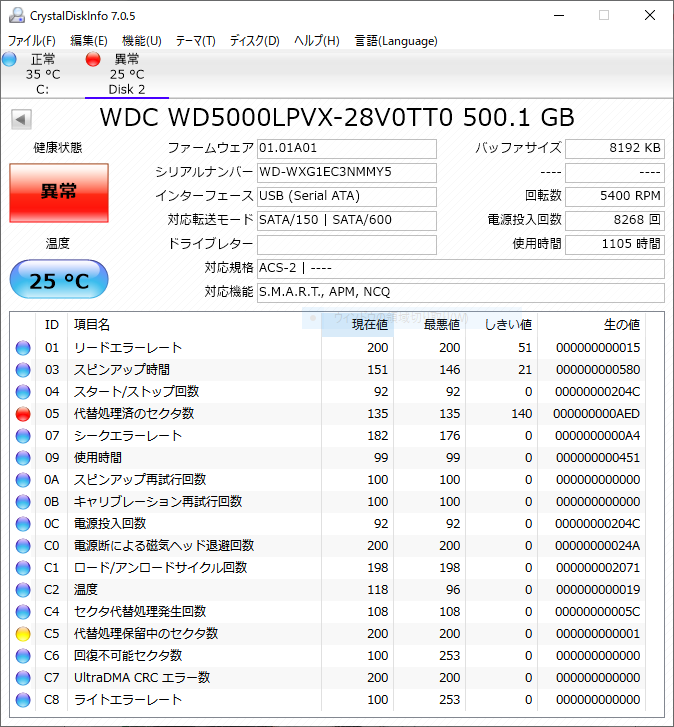This screenshot has height=727, width=674.
Task: Open the ヘルプ(H) menu
Action: tap(317, 41)
